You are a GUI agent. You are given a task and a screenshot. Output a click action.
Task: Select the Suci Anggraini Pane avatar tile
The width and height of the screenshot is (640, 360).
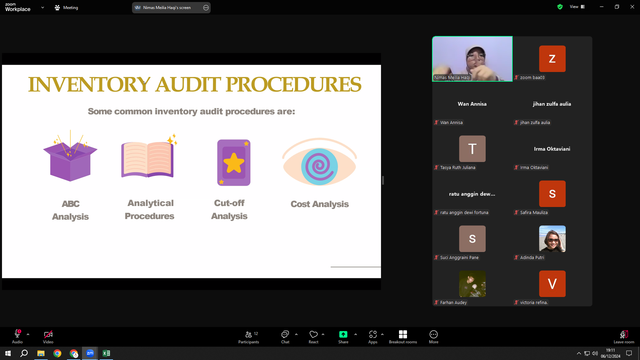[472, 239]
